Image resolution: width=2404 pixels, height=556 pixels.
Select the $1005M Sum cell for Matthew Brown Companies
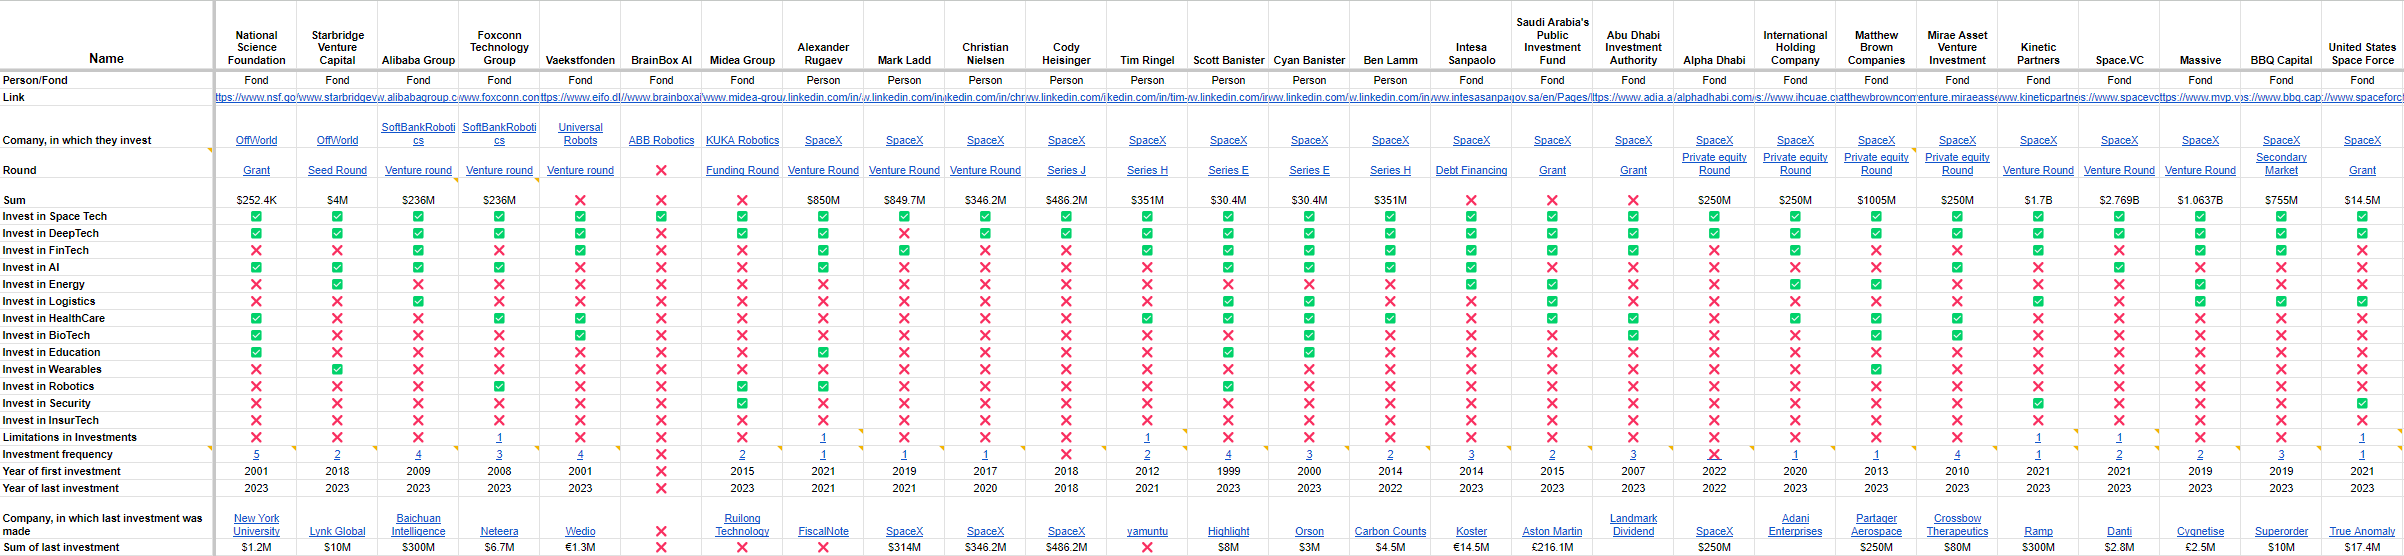coord(1876,200)
